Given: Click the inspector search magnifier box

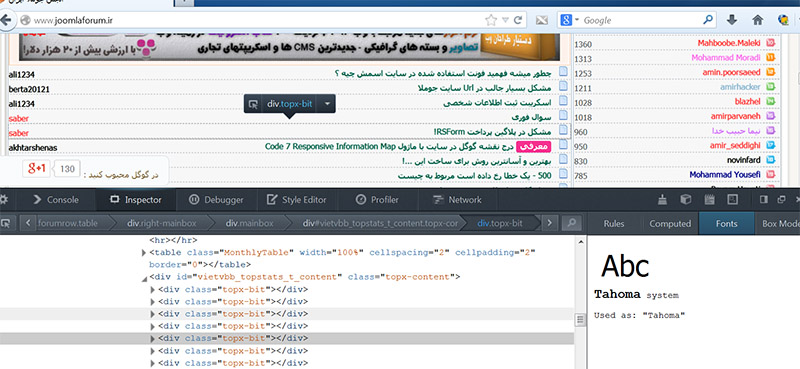Looking at the screenshot, I should point(571,223).
